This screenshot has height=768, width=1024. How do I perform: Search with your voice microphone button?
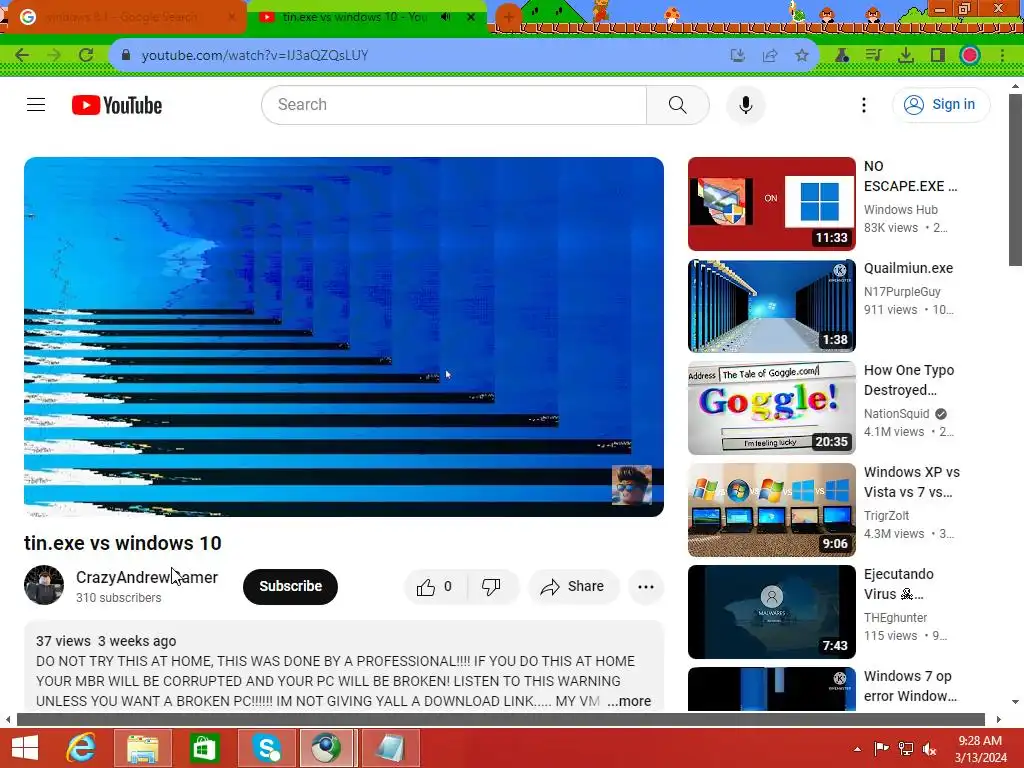(746, 104)
